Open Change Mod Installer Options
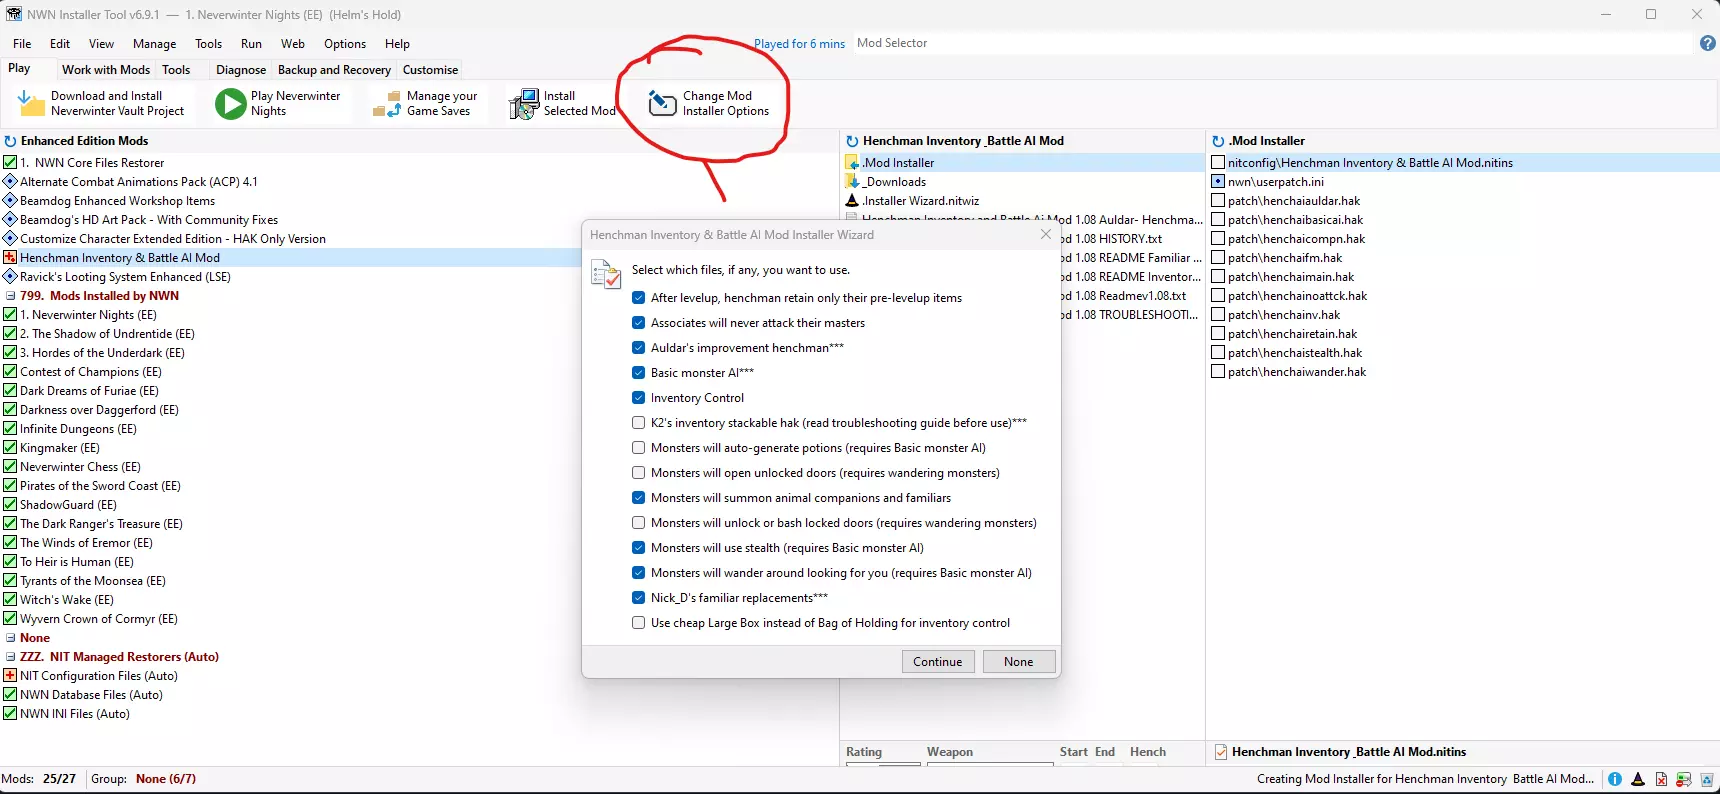 pos(709,103)
